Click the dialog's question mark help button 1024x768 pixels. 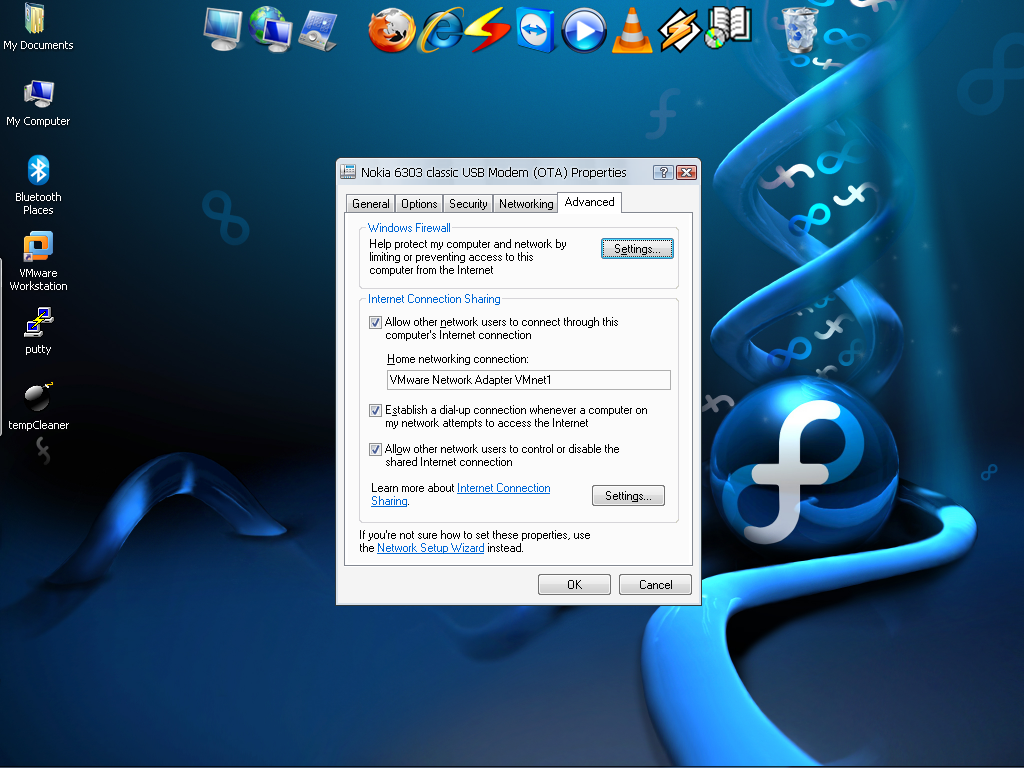coord(663,172)
